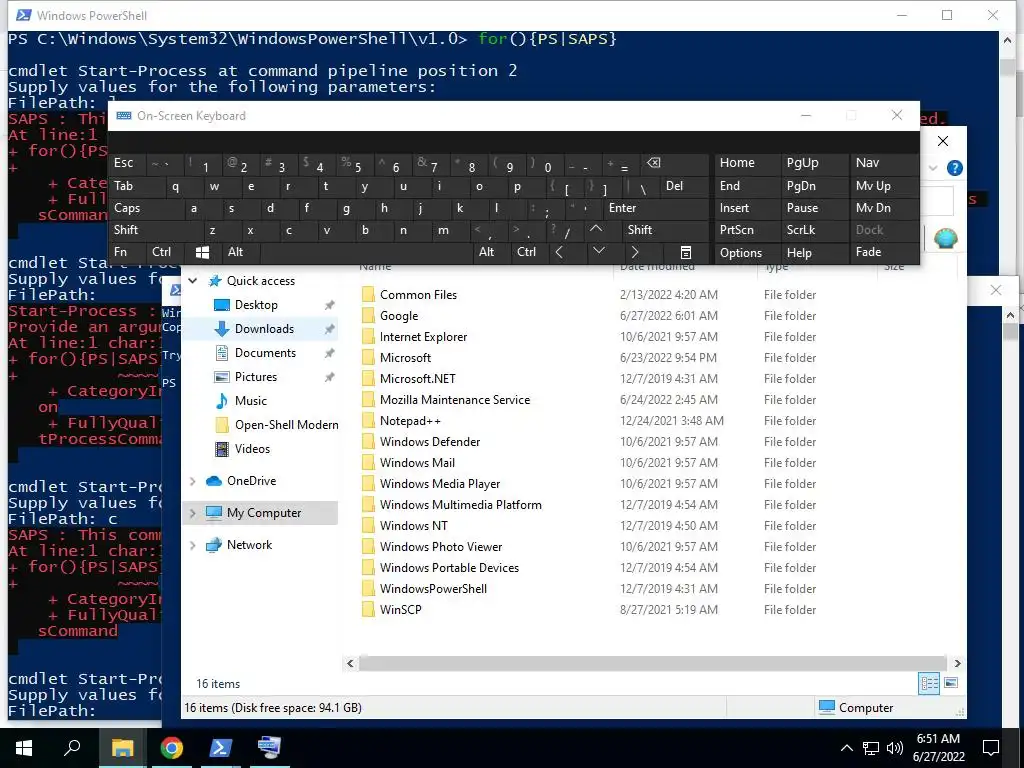
Task: Click the Help key on On-Screen Keyboard
Action: pyautogui.click(x=814, y=252)
